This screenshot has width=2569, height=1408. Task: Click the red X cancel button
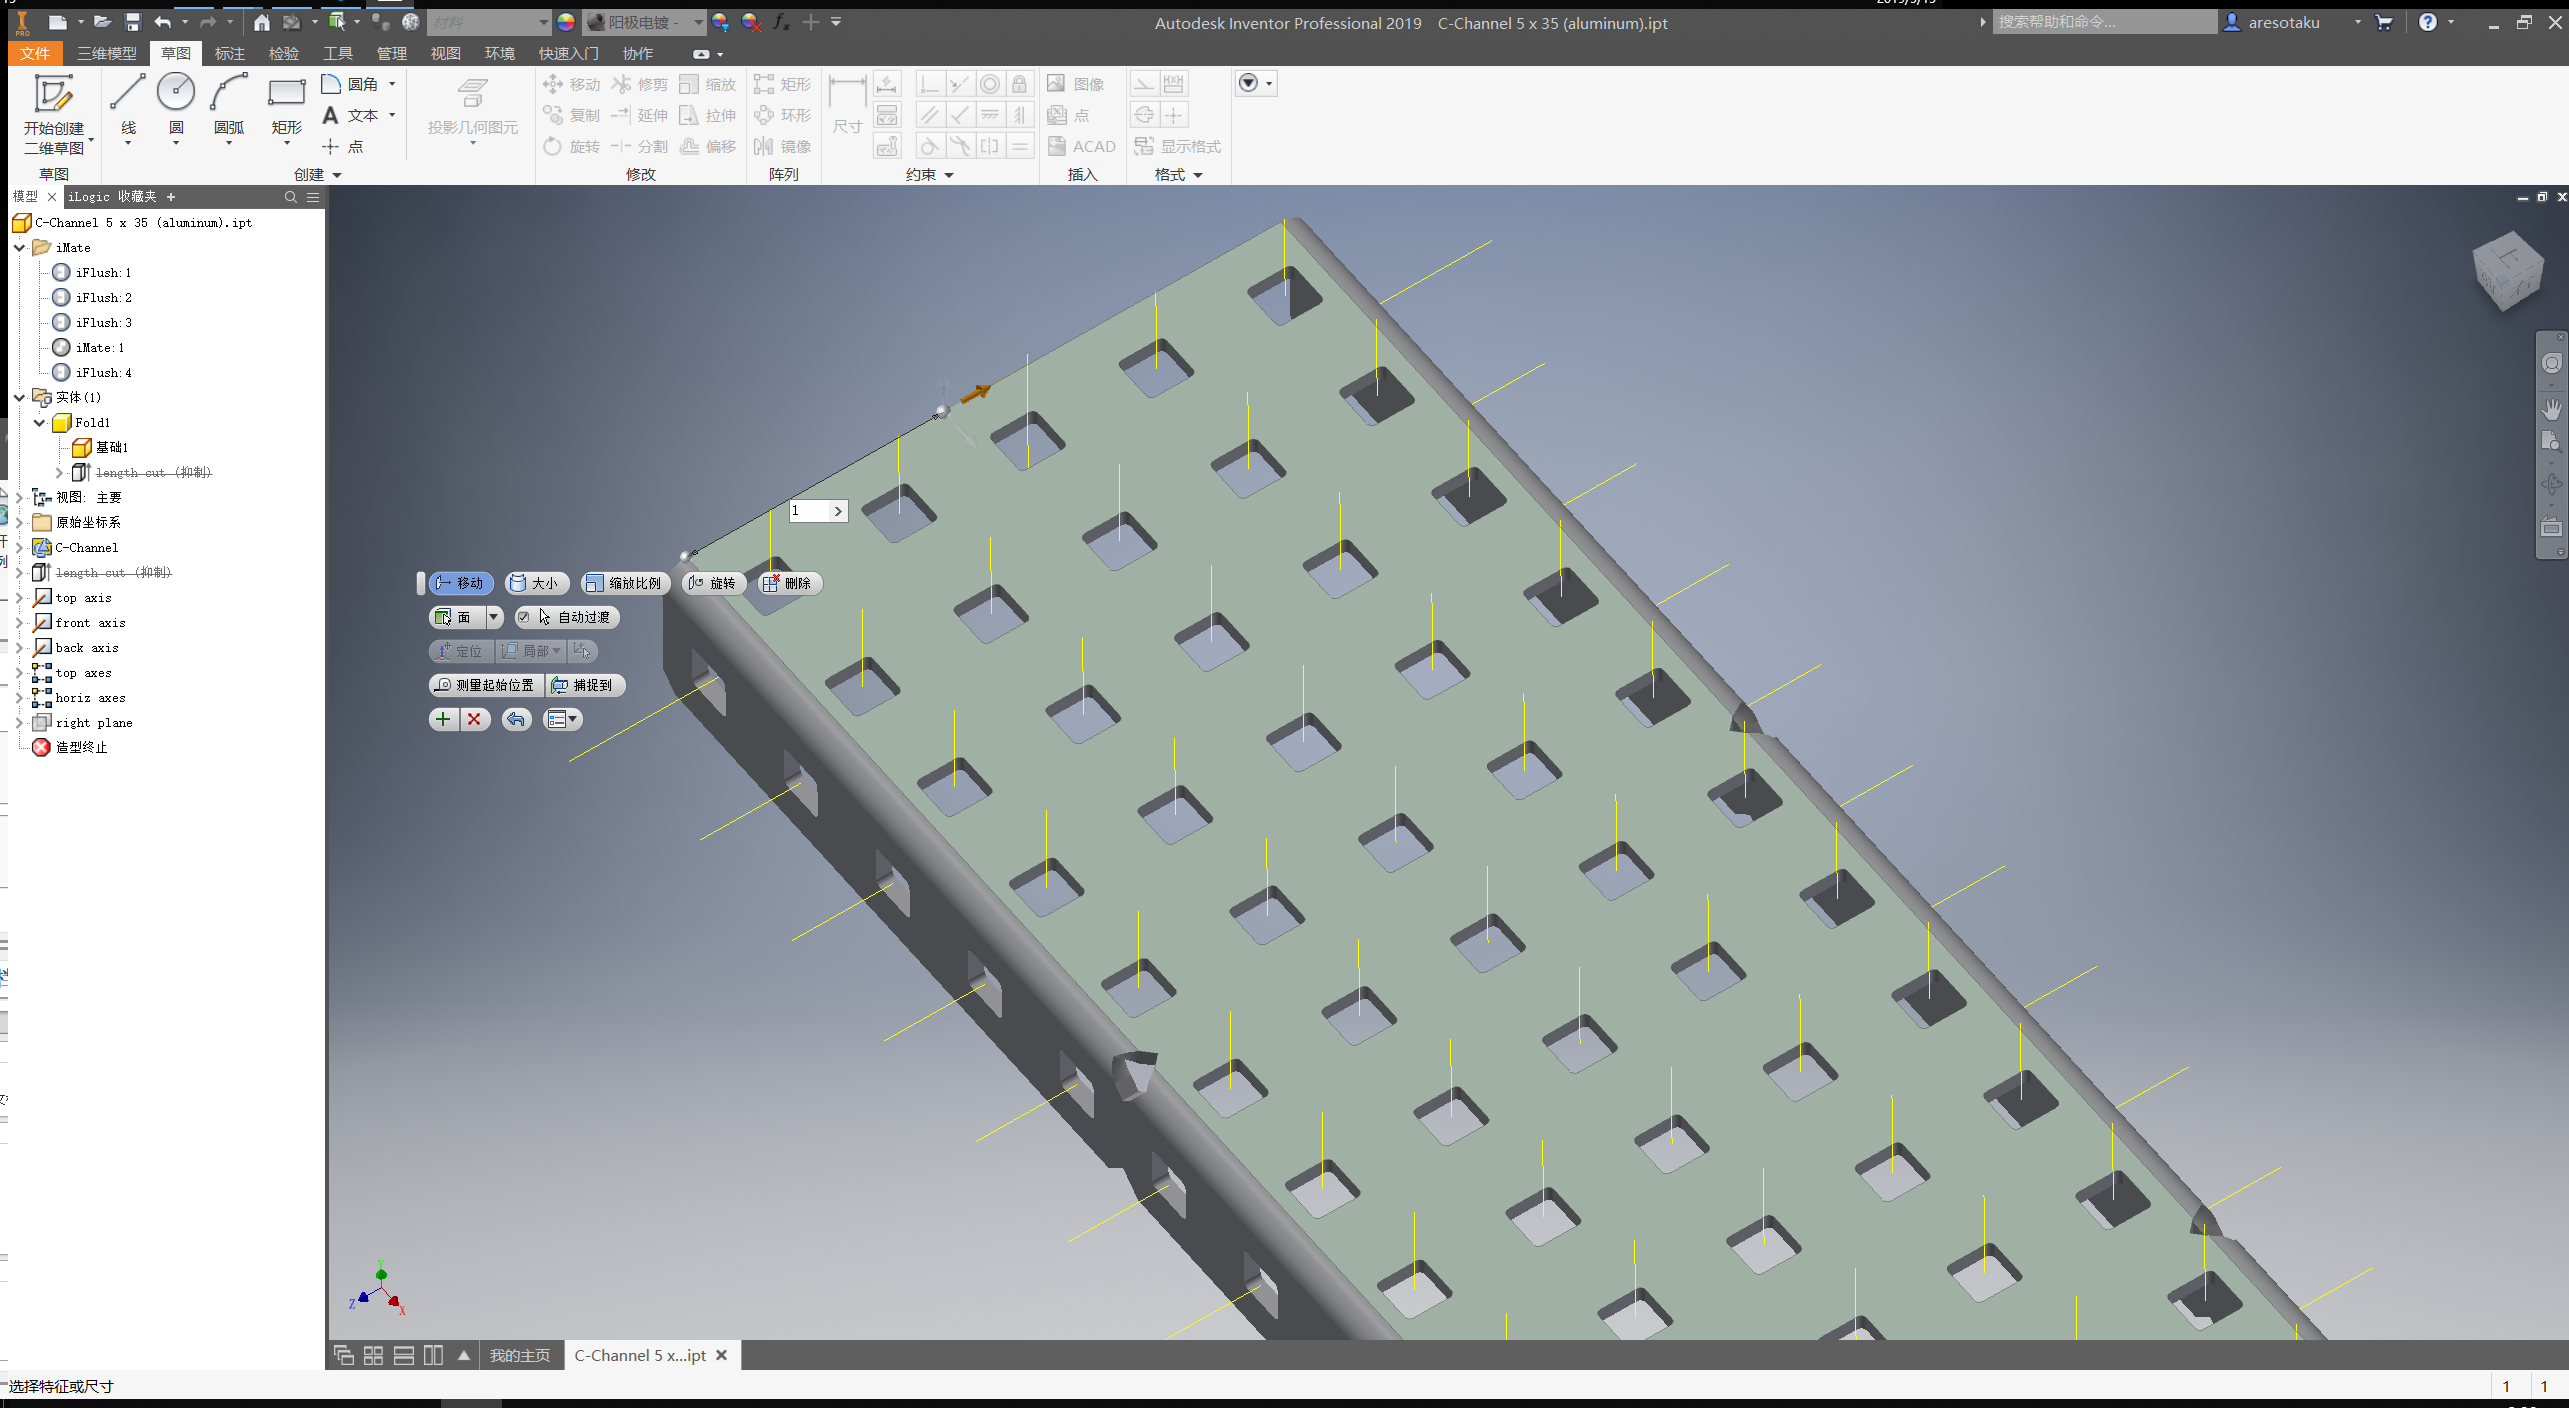(475, 719)
